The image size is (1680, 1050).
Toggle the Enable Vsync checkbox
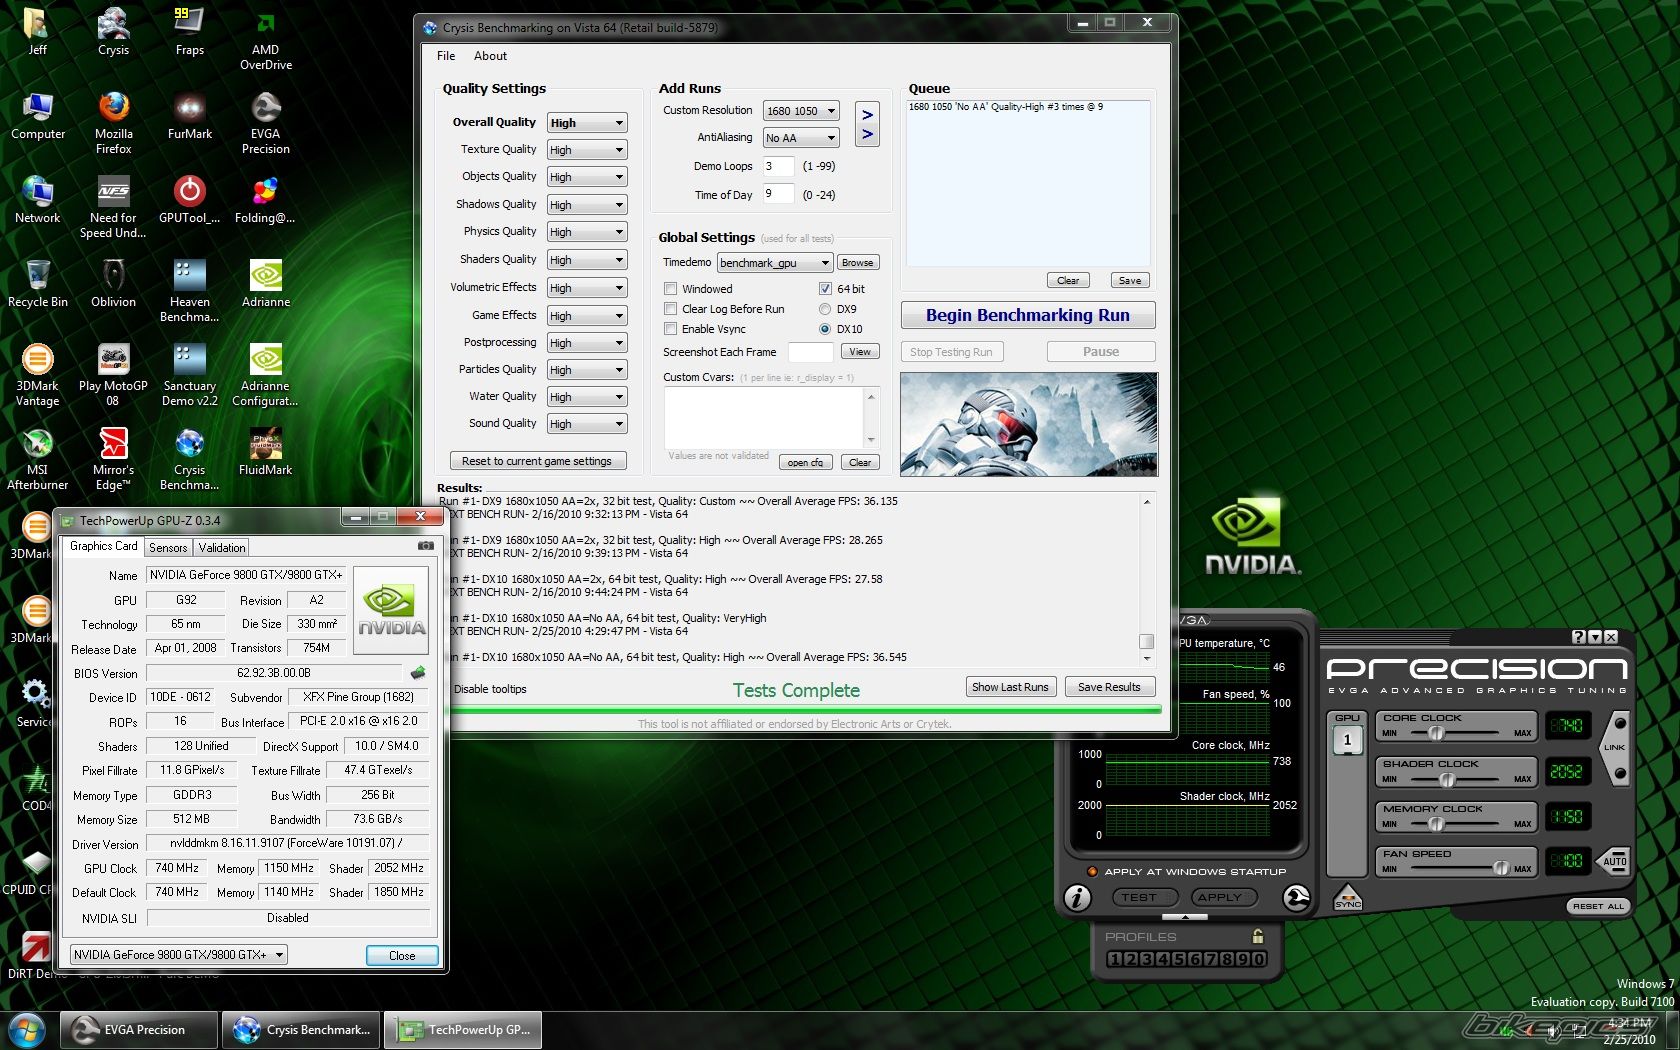pyautogui.click(x=671, y=329)
